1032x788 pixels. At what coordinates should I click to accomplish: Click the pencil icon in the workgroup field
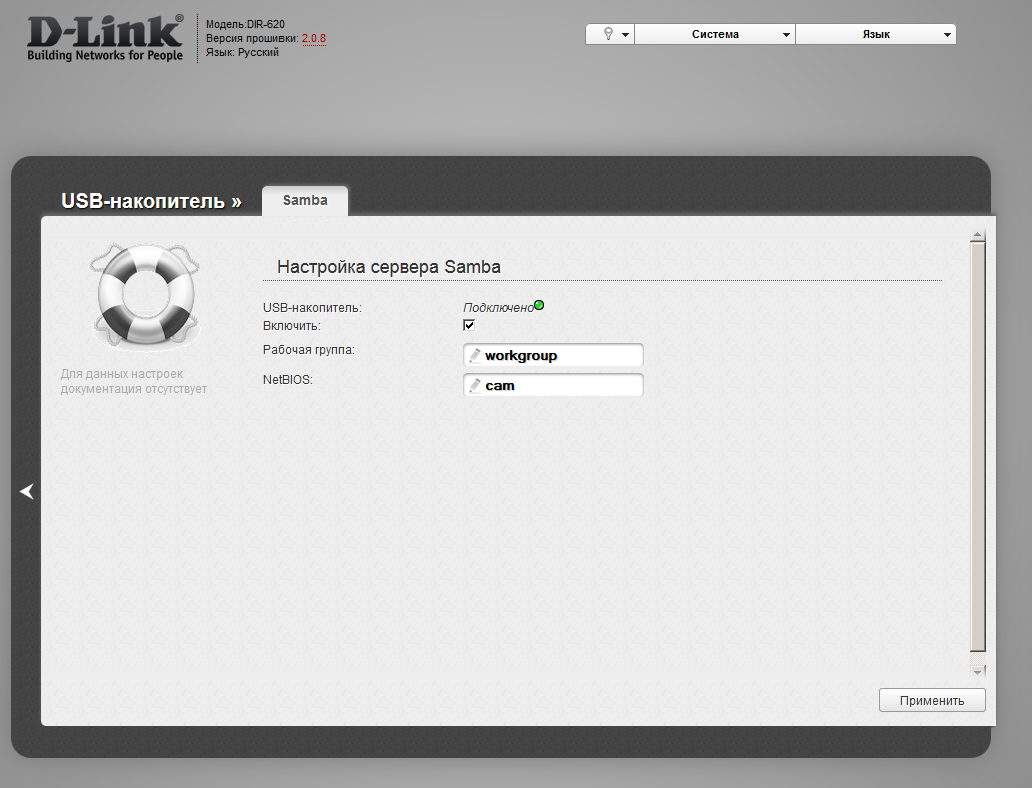coord(475,356)
